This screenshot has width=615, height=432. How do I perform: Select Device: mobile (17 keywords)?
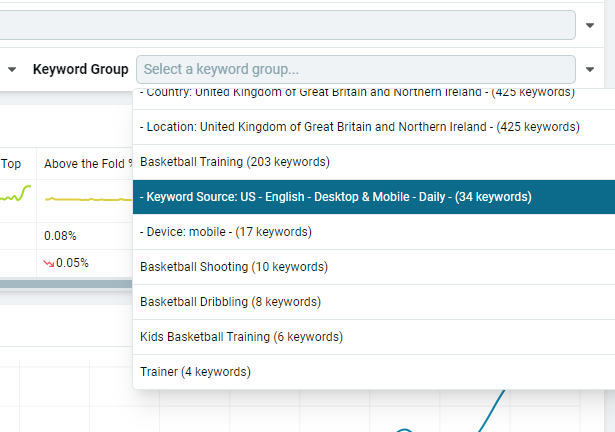pyautogui.click(x=374, y=232)
